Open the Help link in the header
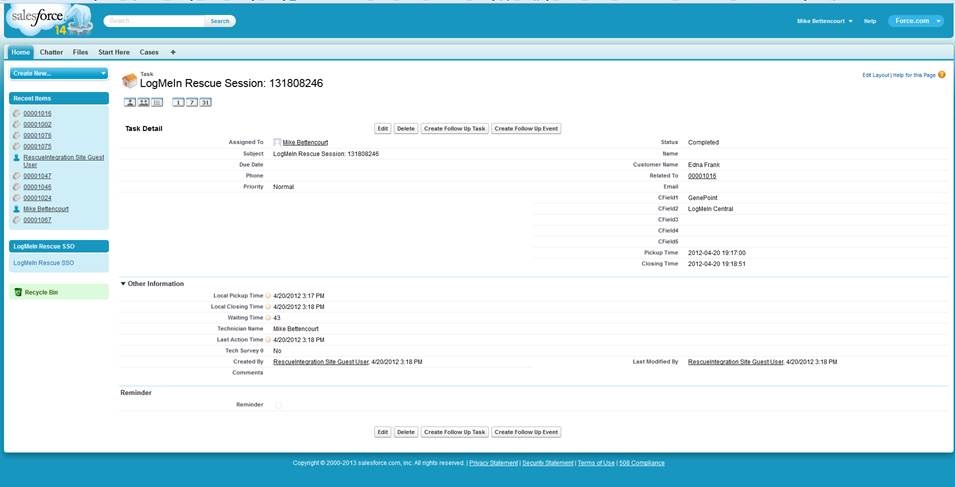This screenshot has height=487, width=955. 870,21
